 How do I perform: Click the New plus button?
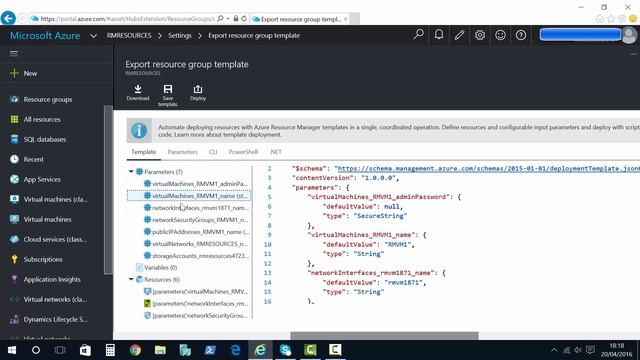pos(24,73)
